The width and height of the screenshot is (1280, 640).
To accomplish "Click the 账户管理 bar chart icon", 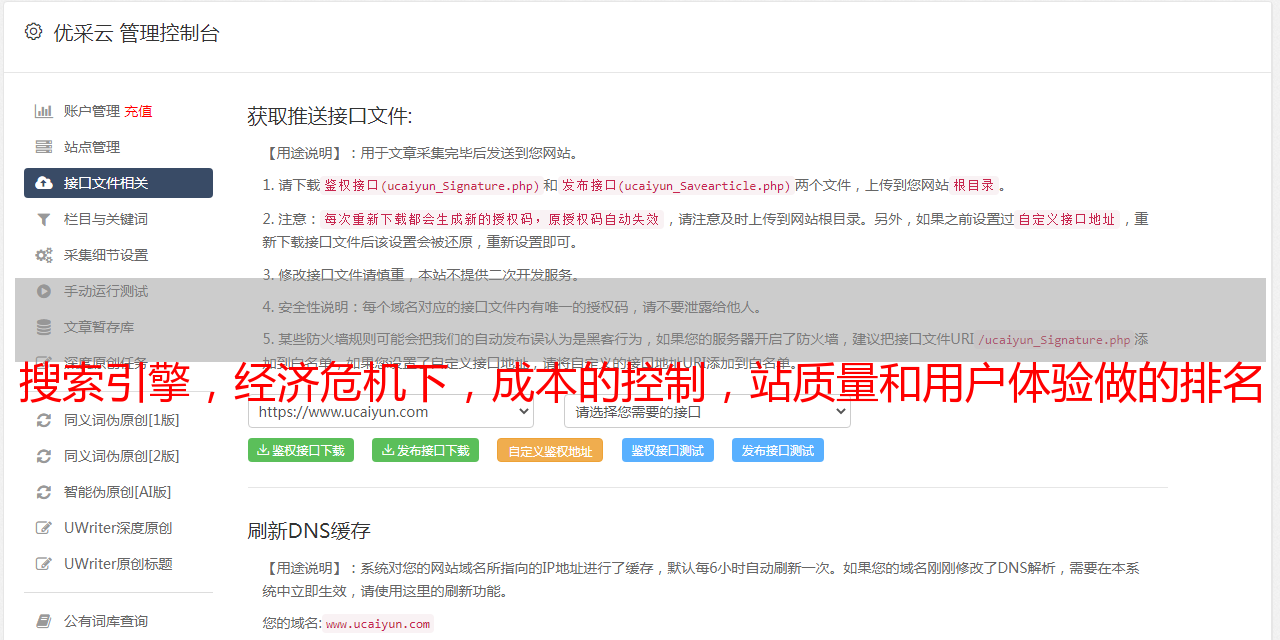I will tap(44, 111).
